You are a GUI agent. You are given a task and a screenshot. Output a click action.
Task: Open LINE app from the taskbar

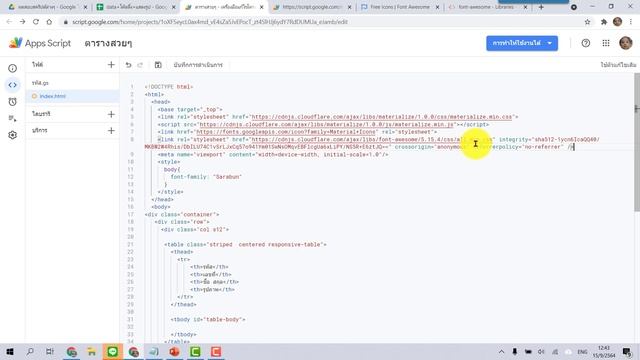click(113, 351)
